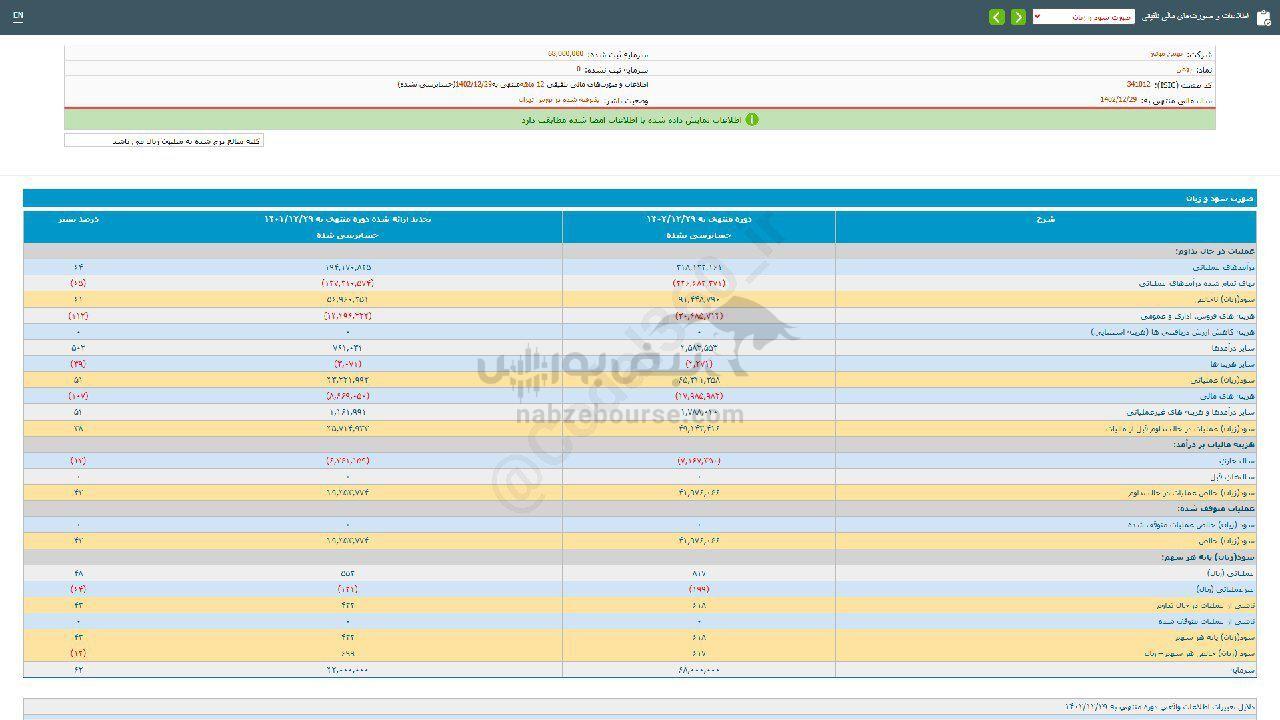Select the سرمایه row label at table bottom
Screen dimensions: 1280x720
click(1243, 669)
